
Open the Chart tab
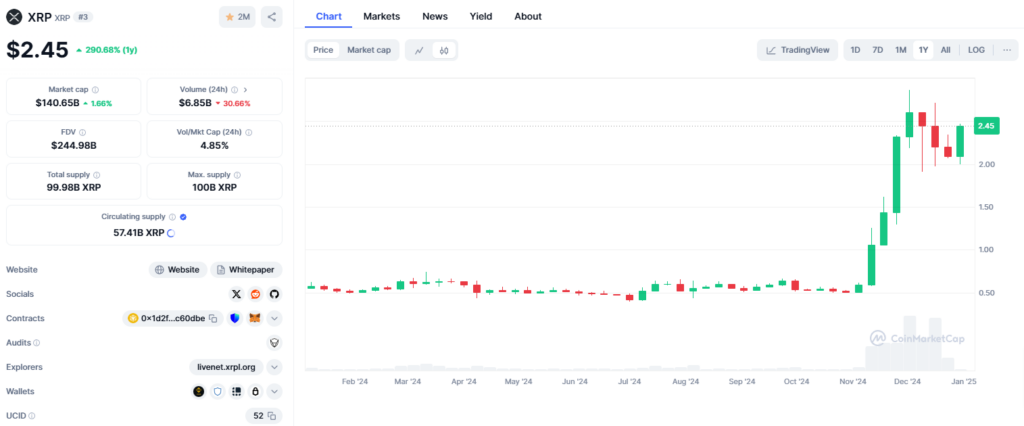(x=328, y=16)
